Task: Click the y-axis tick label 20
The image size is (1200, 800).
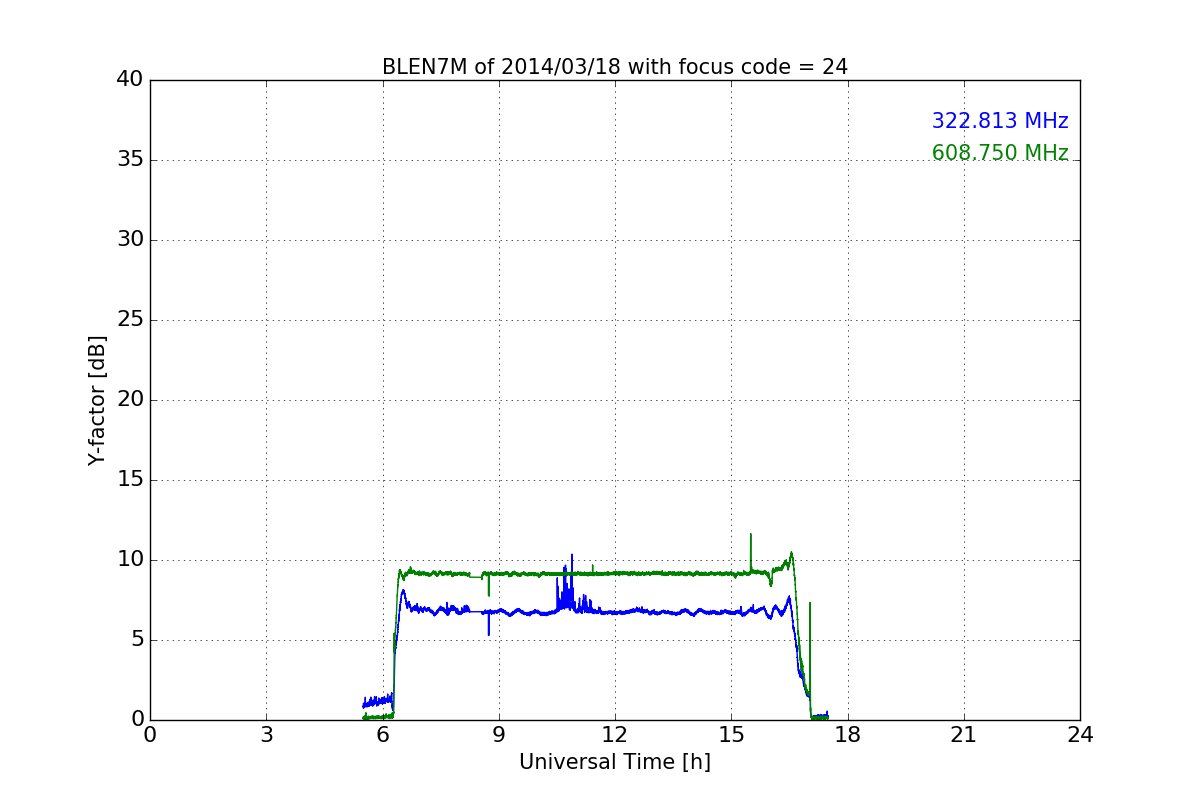Action: click(130, 400)
